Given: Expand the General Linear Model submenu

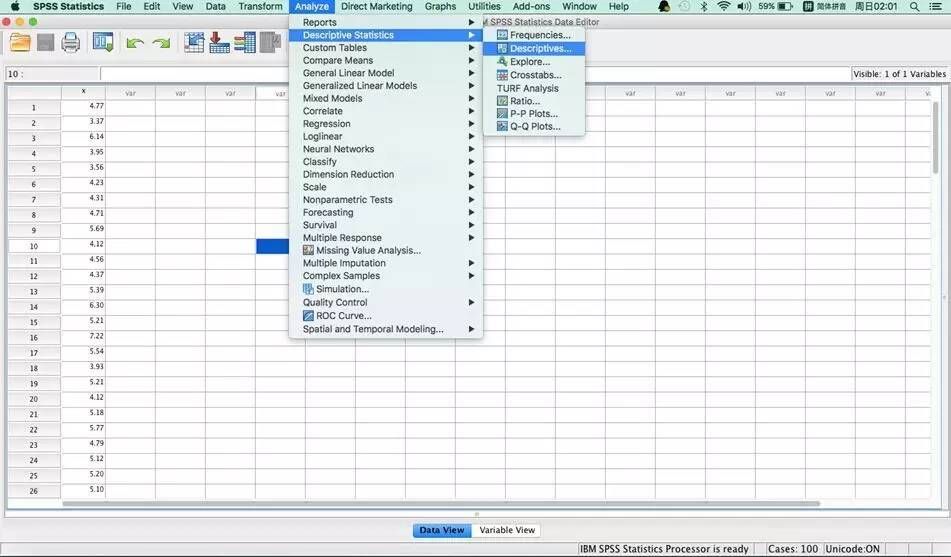Looking at the screenshot, I should 386,73.
